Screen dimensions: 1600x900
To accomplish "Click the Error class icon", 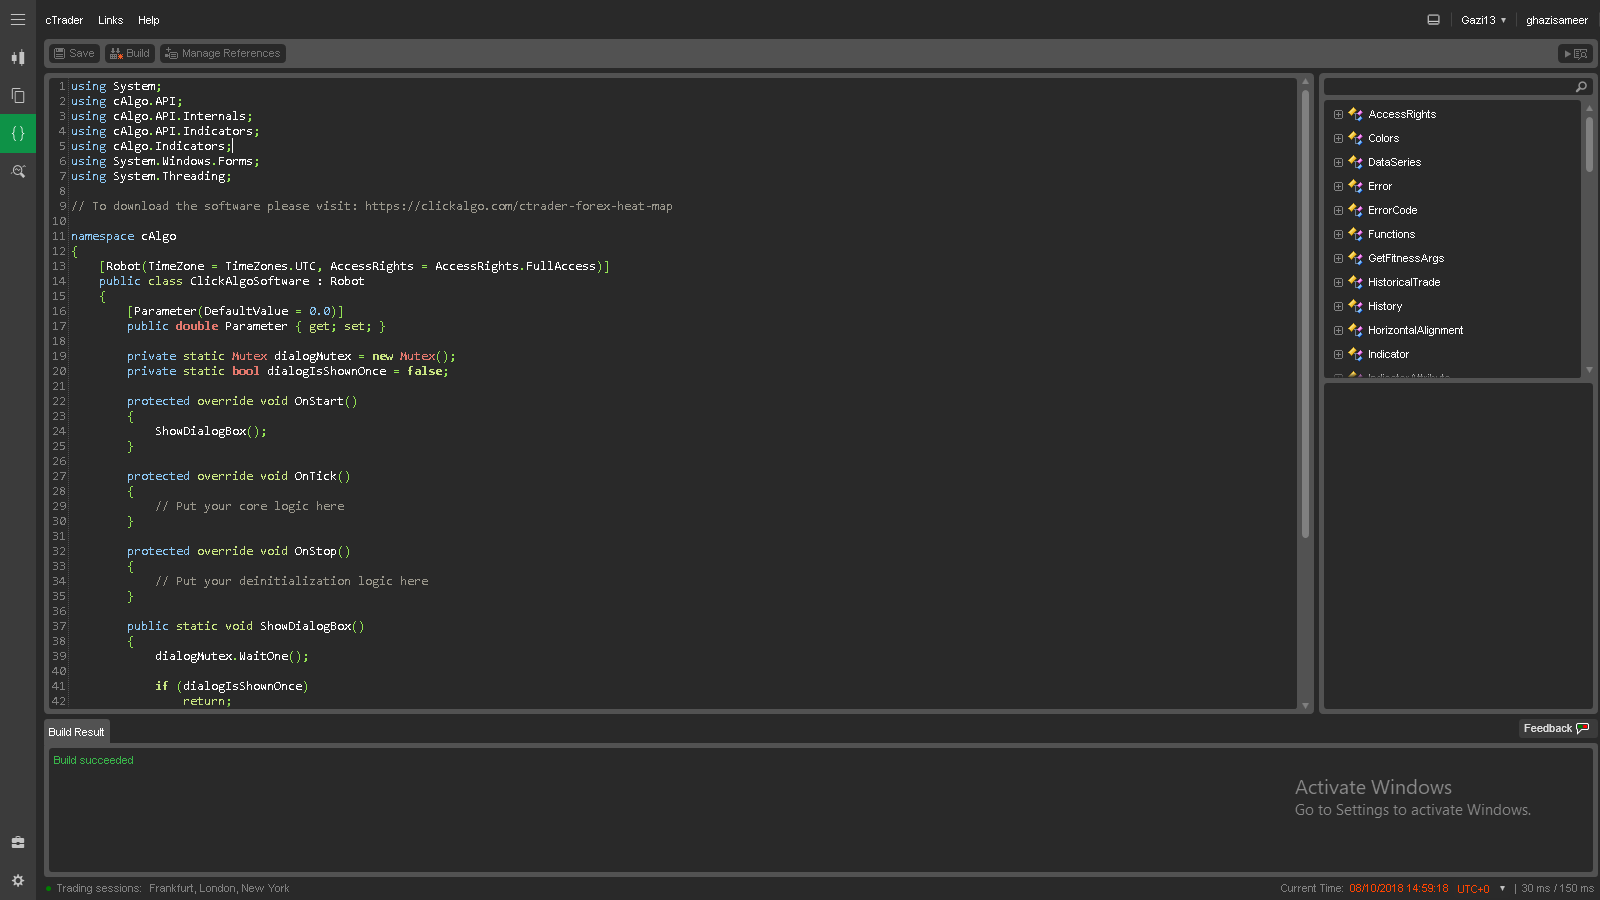I will pyautogui.click(x=1356, y=186).
